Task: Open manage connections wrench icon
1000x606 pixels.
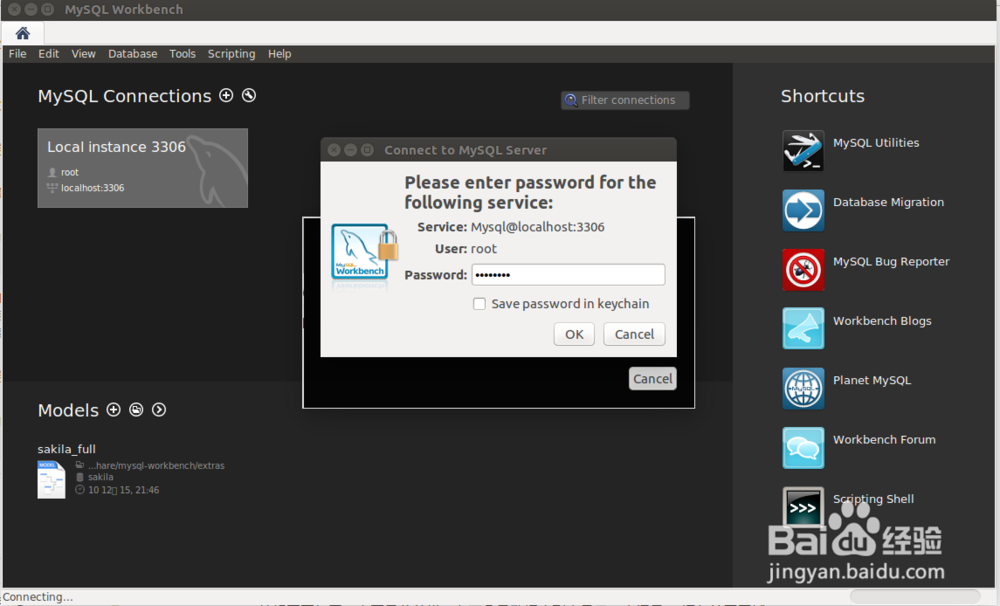Action: coord(249,95)
